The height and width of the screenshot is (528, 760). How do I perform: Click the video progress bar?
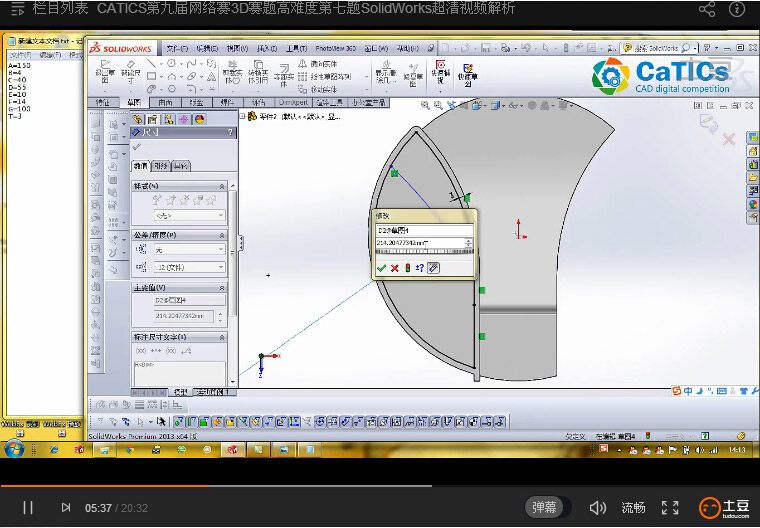(380, 485)
